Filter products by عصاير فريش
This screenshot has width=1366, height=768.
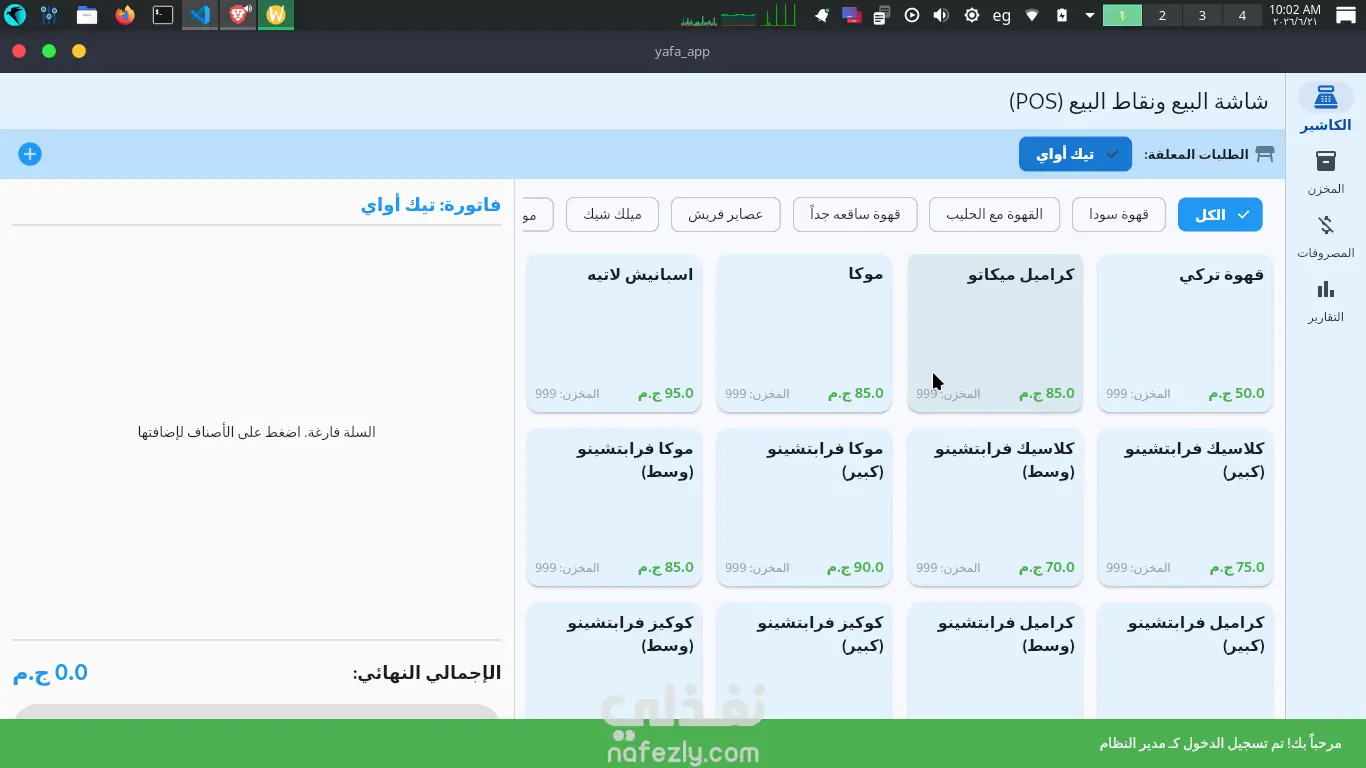pyautogui.click(x=725, y=214)
